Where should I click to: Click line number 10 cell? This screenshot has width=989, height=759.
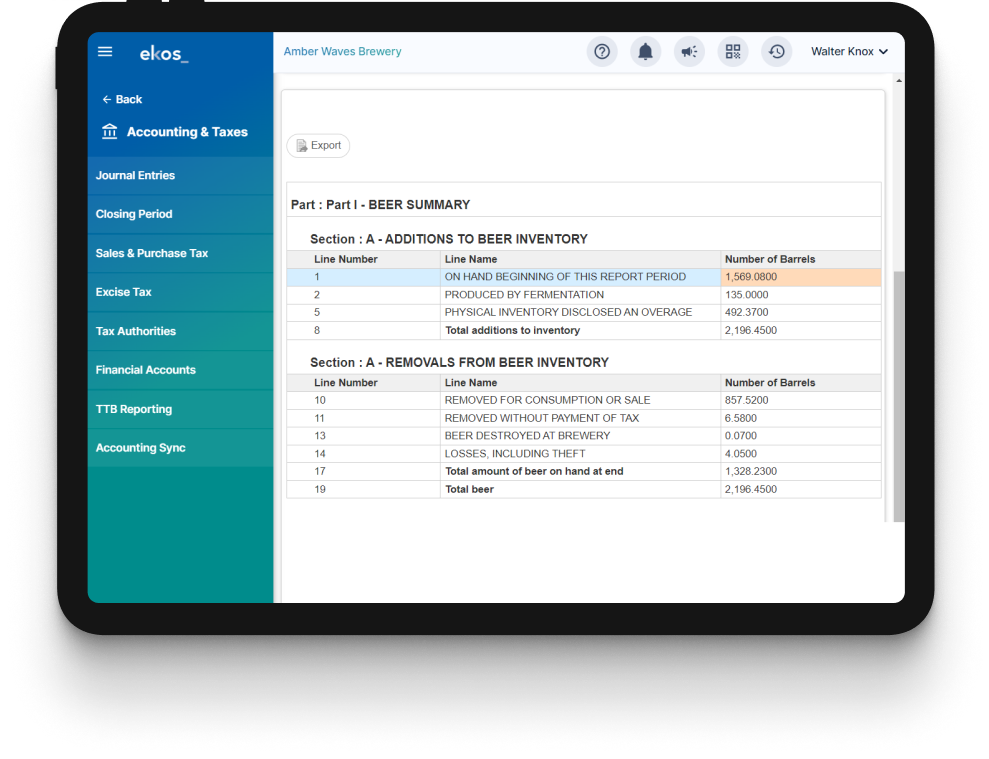(x=363, y=401)
